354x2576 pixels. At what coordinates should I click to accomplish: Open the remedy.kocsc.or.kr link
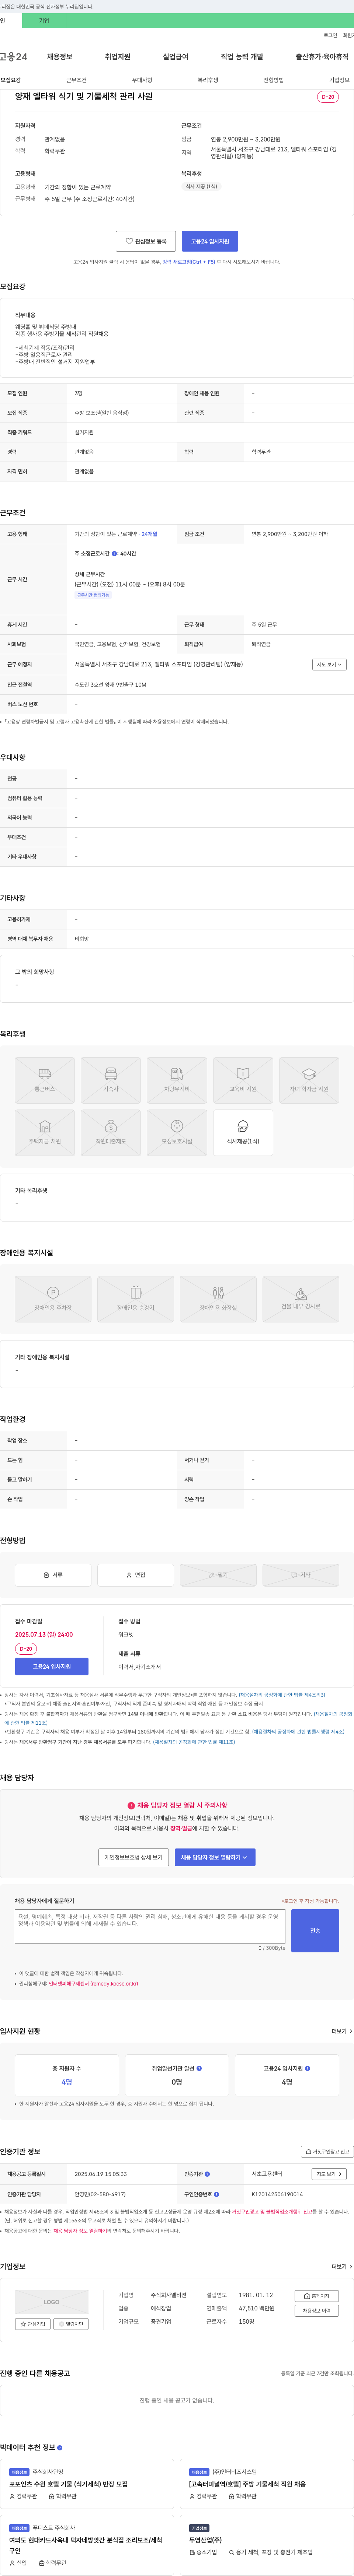coord(93,1984)
